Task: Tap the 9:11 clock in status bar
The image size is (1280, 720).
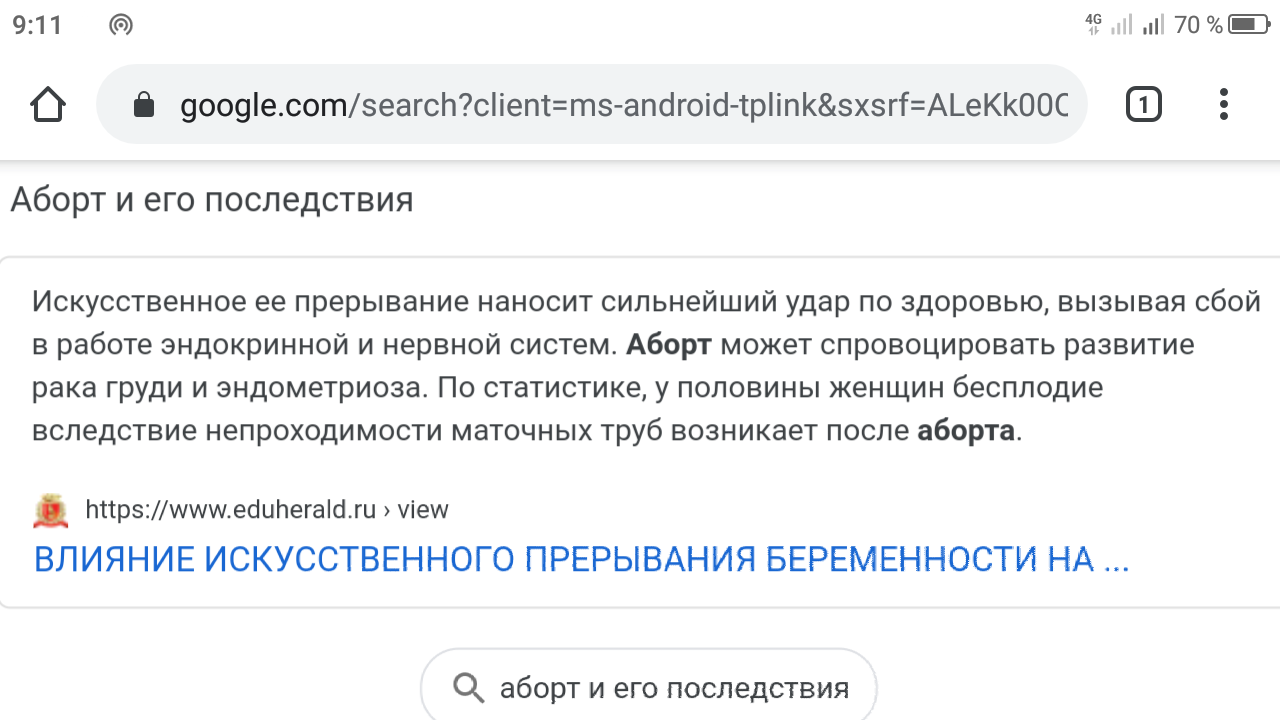Action: click(37, 25)
